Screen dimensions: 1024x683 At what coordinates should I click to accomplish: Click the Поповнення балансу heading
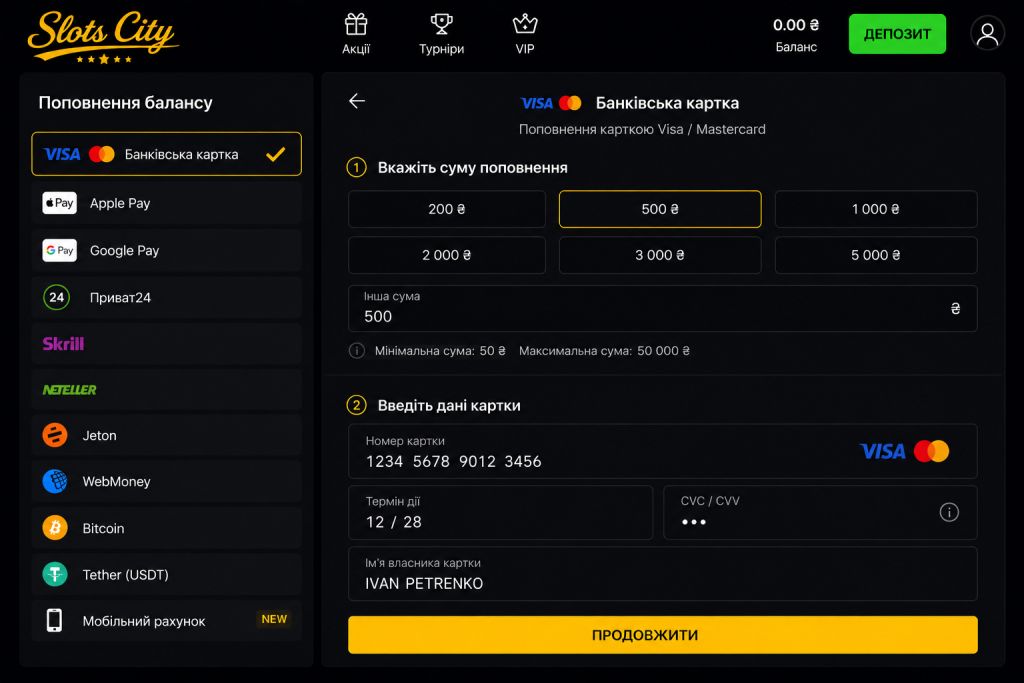point(125,103)
